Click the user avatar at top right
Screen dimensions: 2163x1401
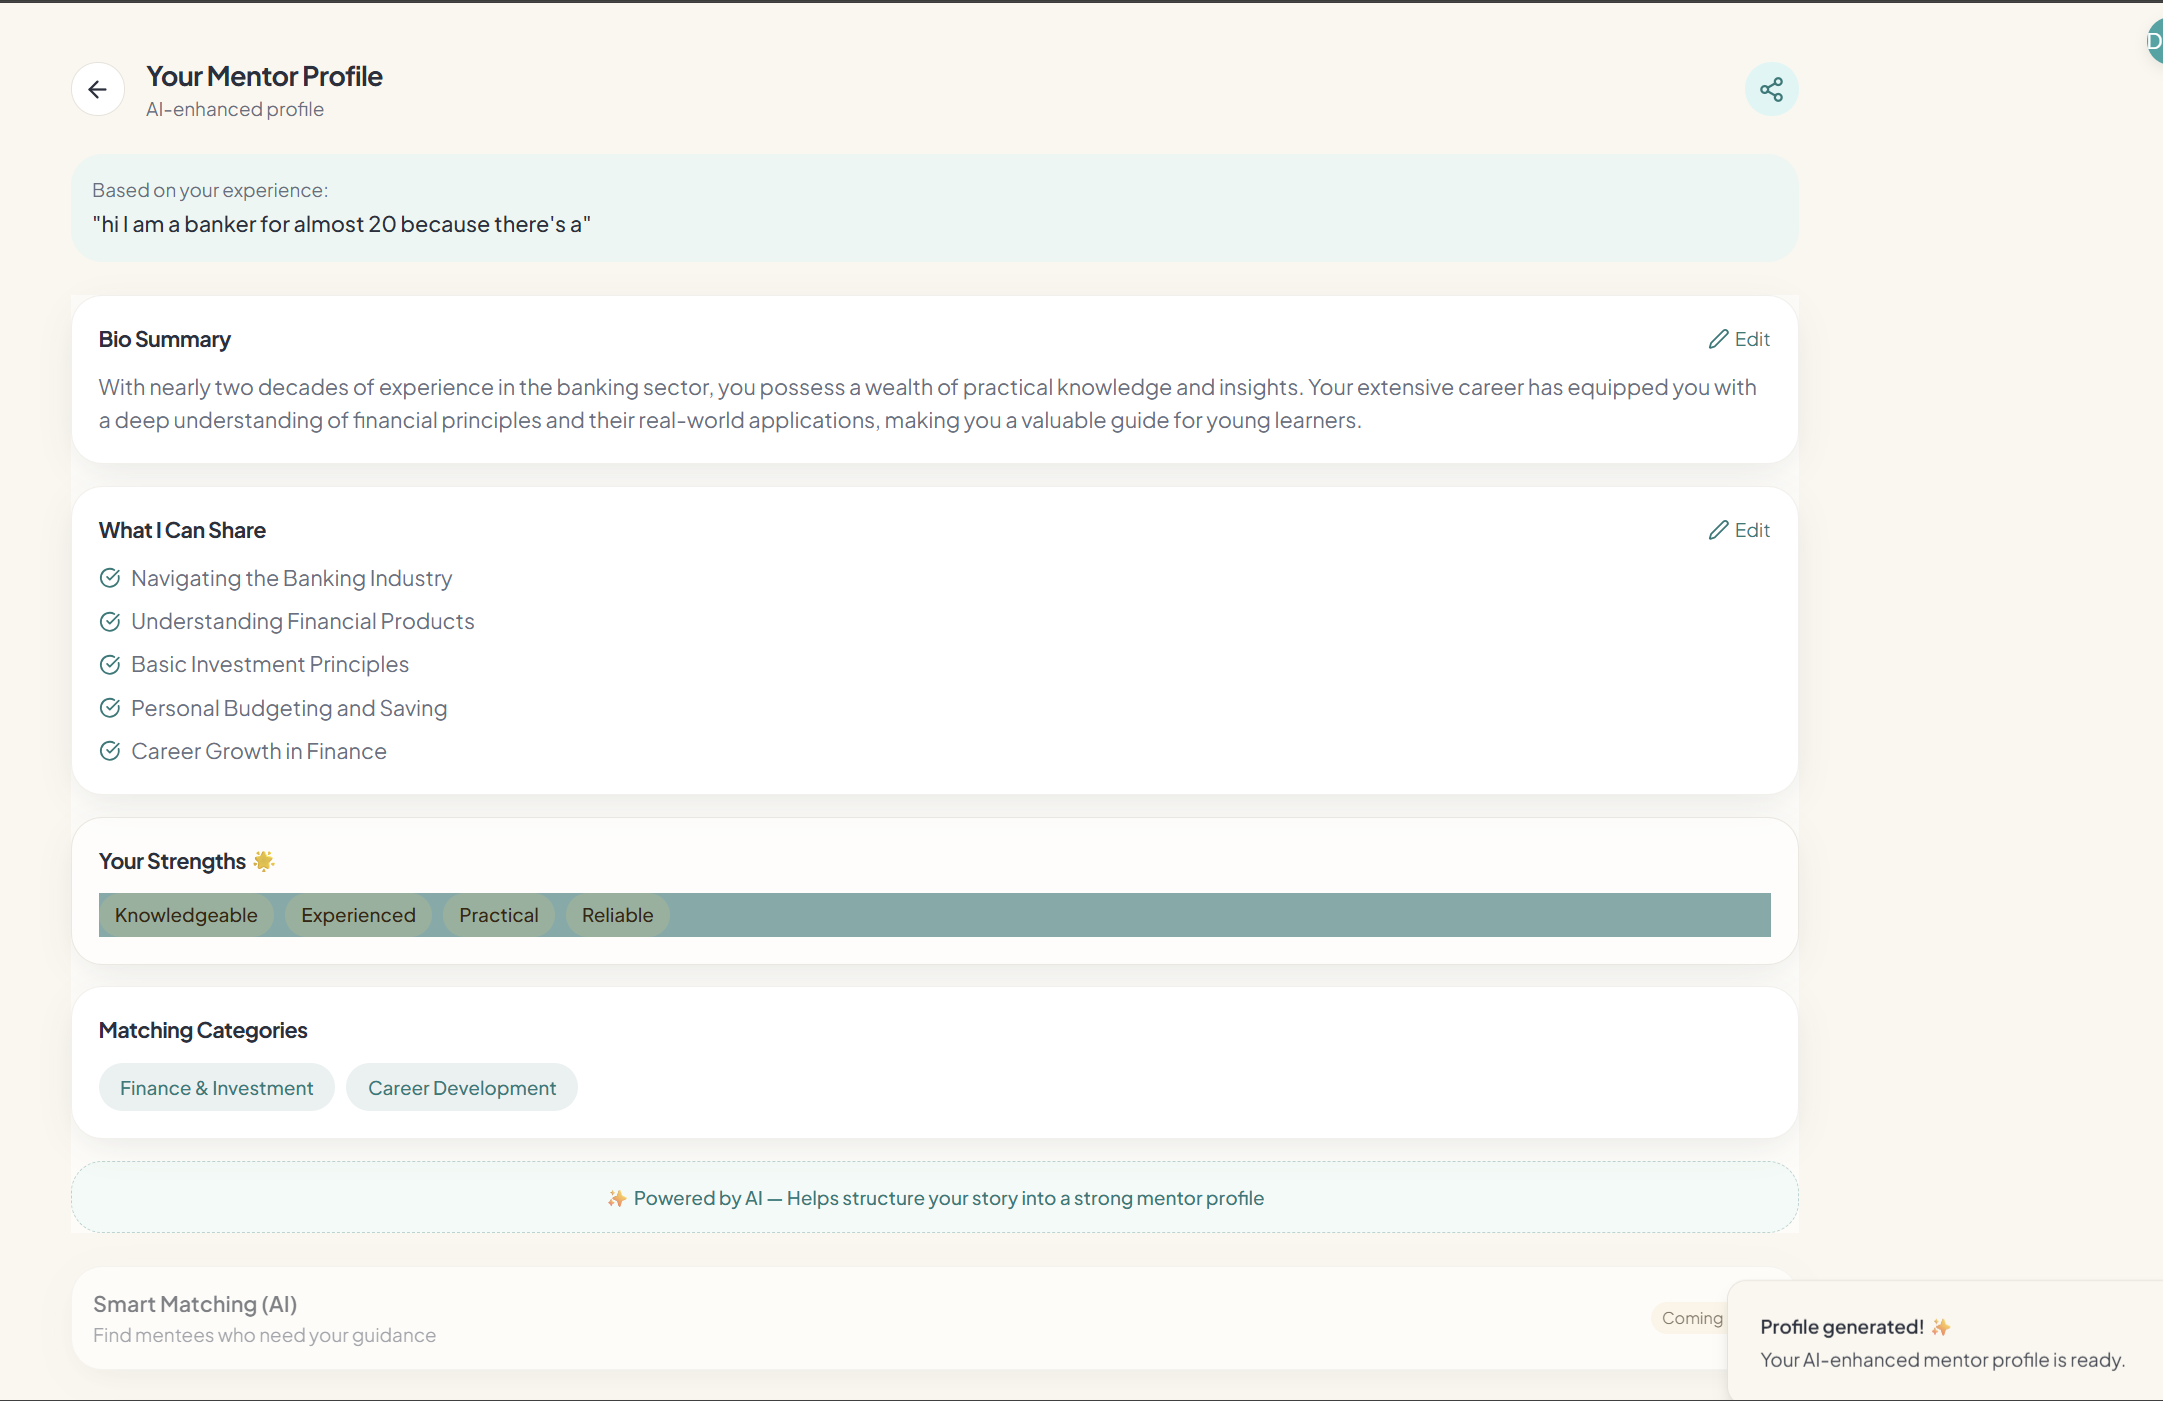tap(2153, 42)
